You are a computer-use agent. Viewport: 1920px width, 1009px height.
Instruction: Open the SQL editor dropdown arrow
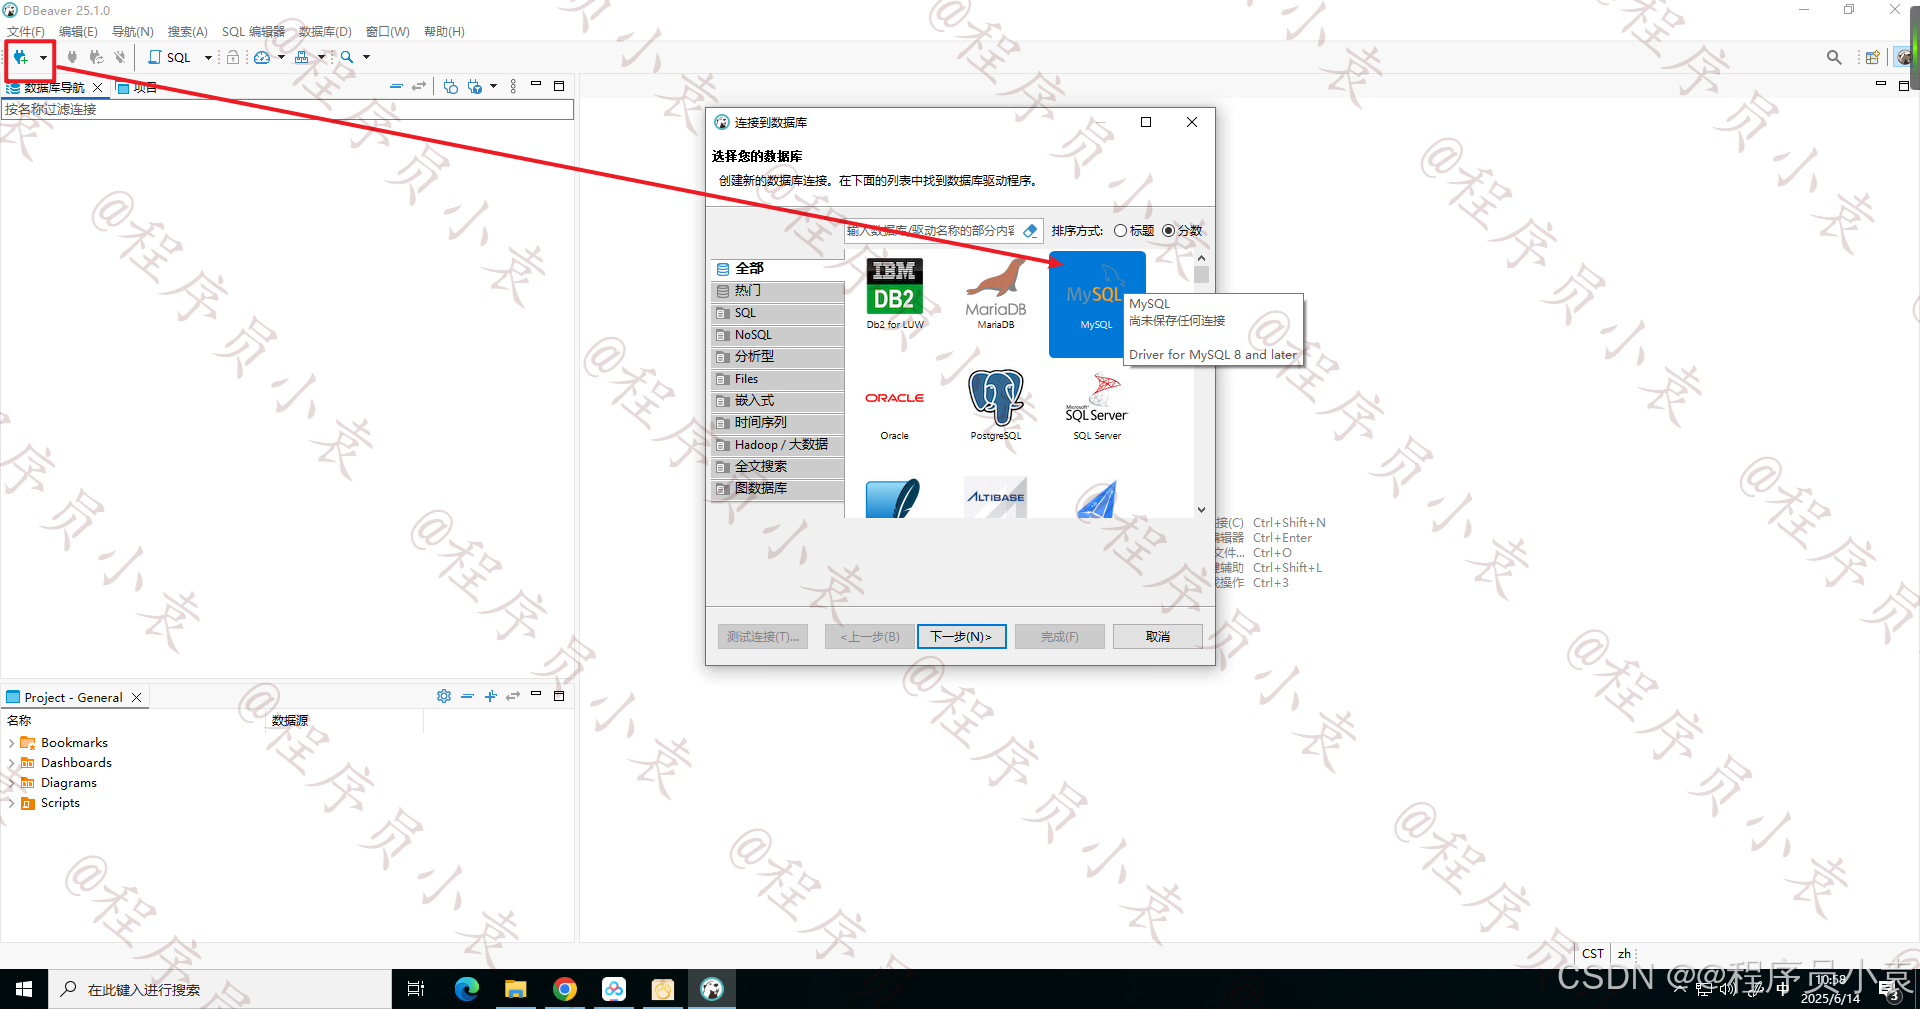click(x=208, y=58)
